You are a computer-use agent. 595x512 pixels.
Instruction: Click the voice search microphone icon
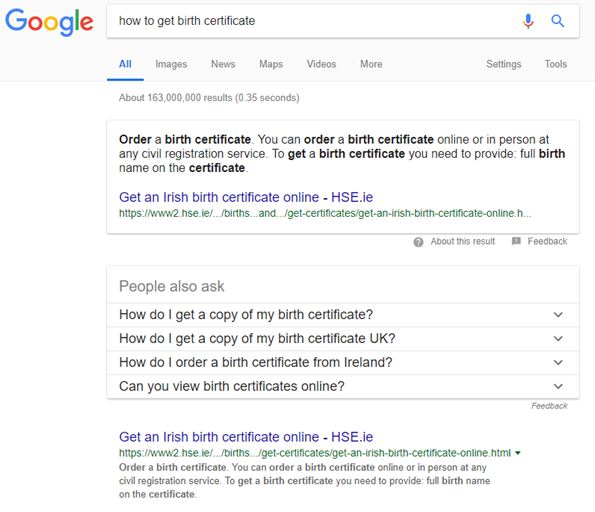coord(528,21)
